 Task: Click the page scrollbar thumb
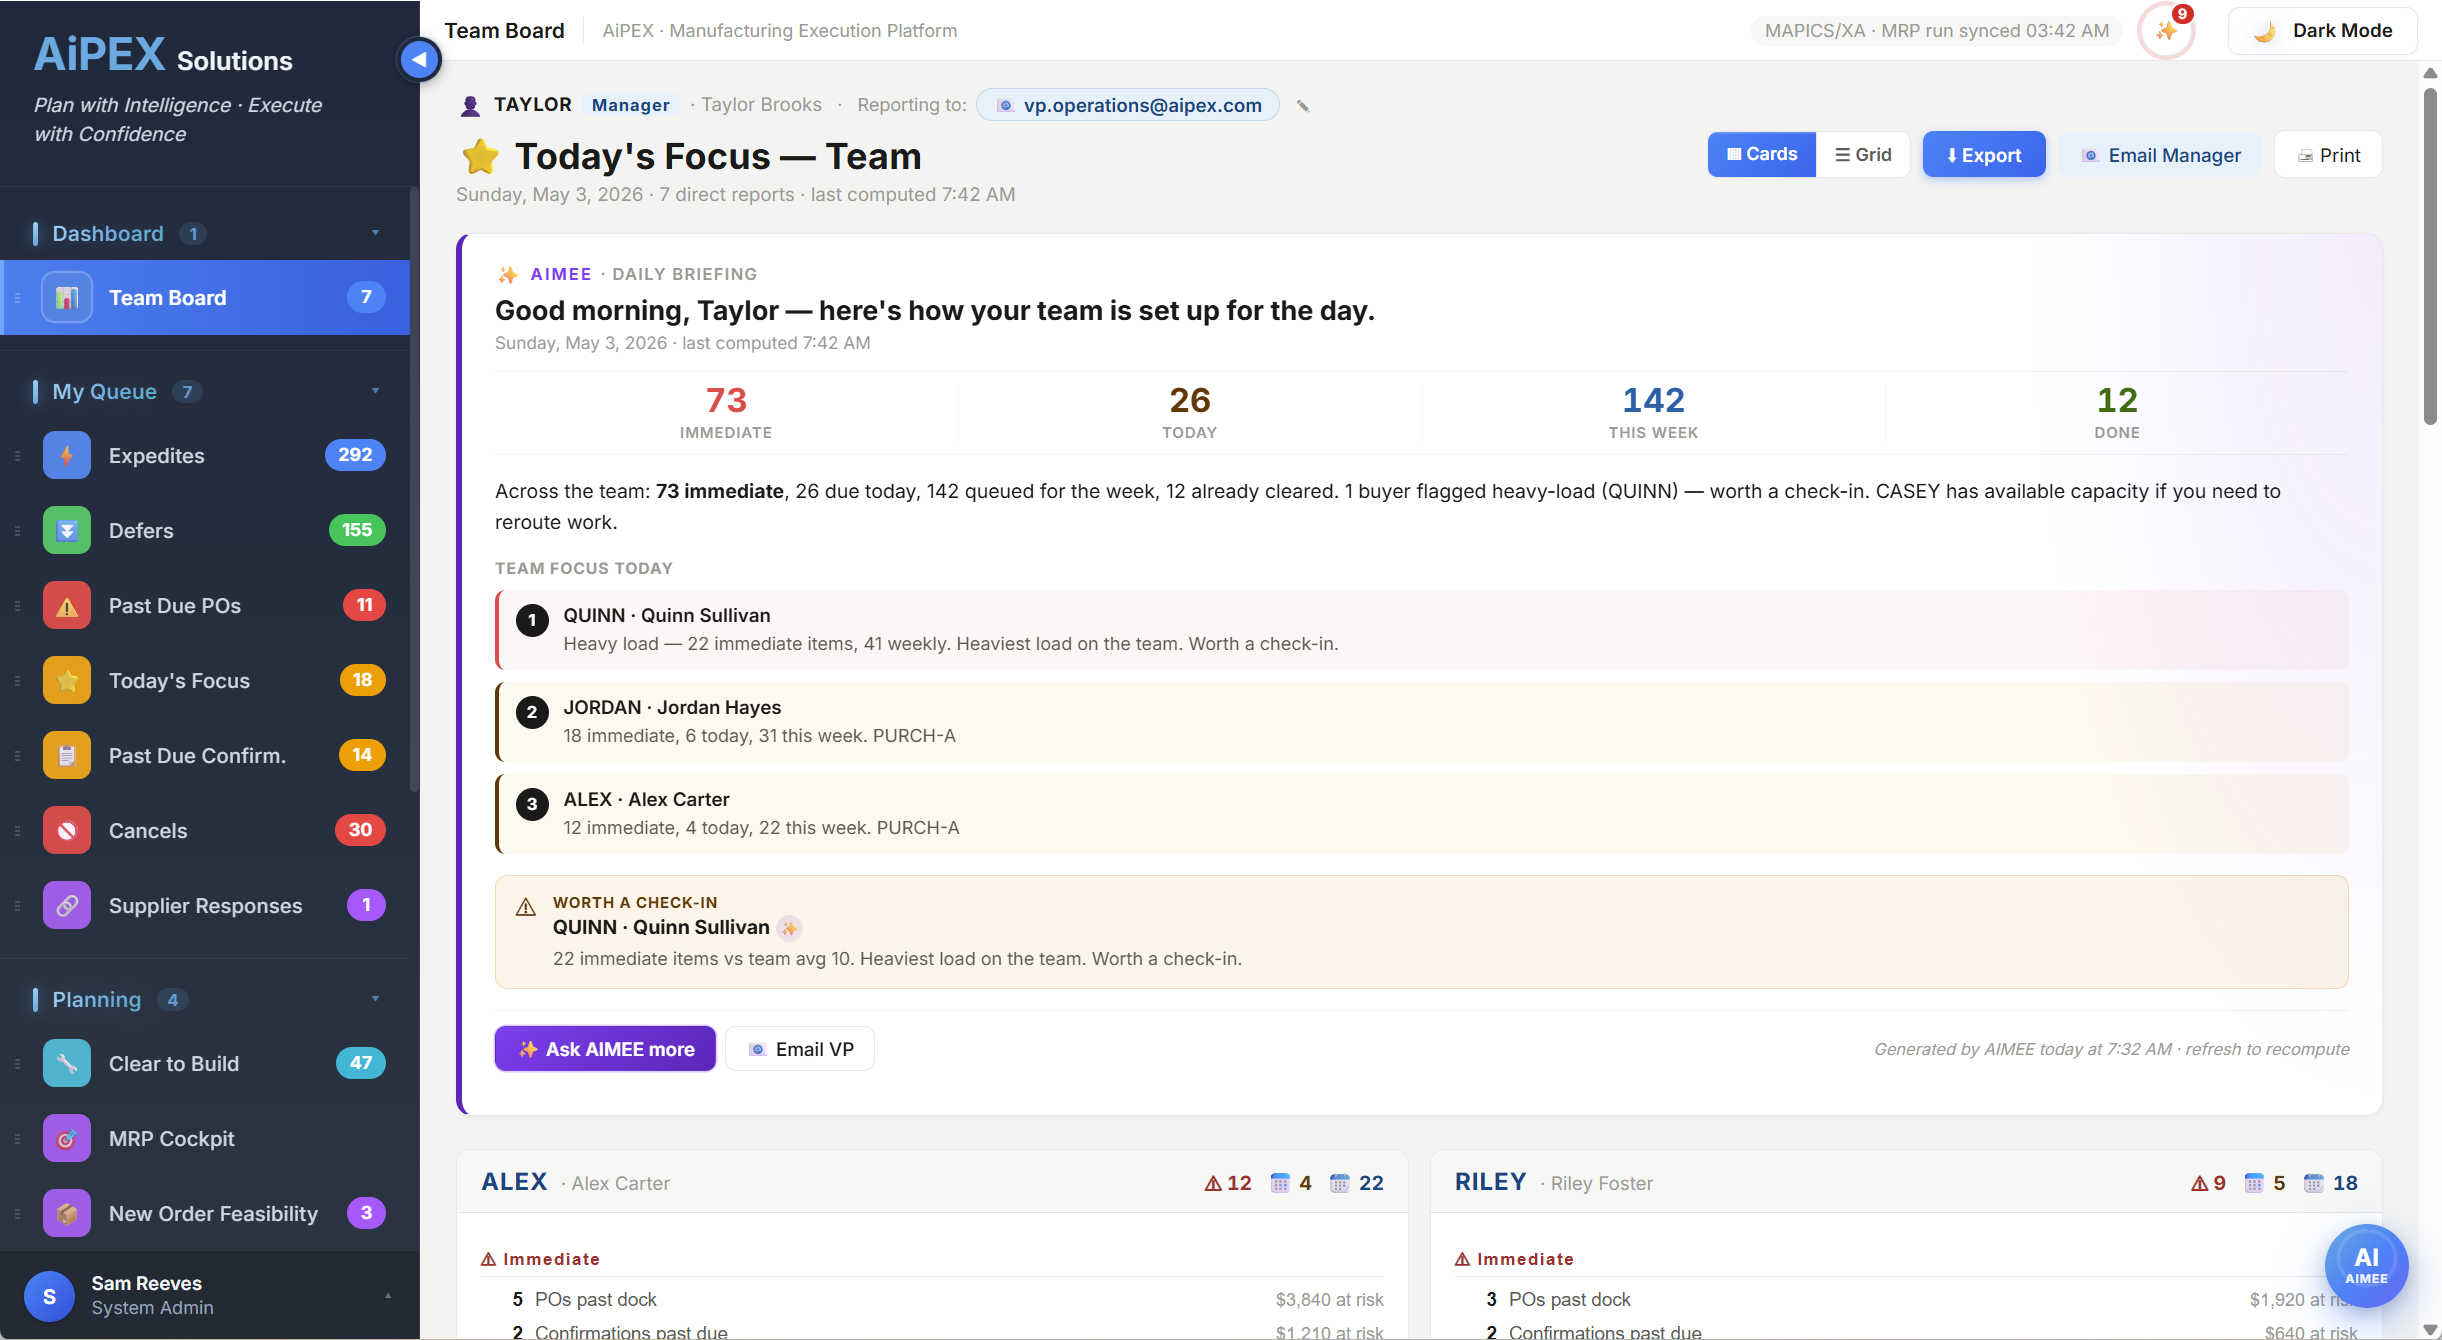(x=2430, y=256)
